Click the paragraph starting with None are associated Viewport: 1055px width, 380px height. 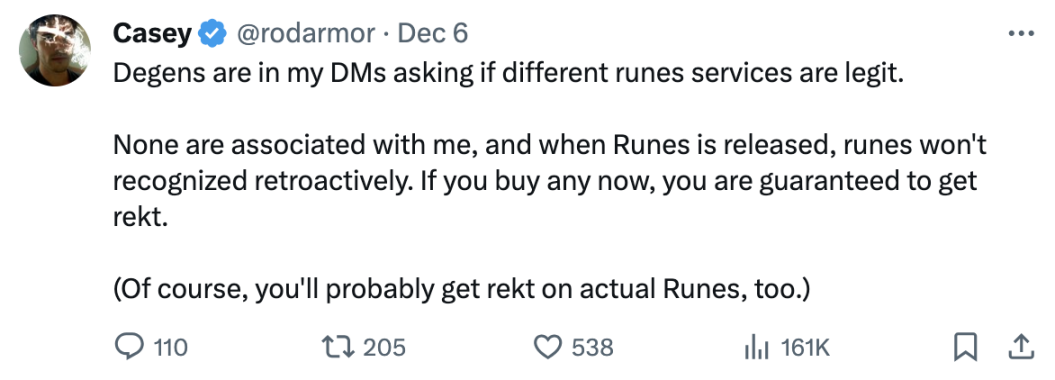(550, 182)
